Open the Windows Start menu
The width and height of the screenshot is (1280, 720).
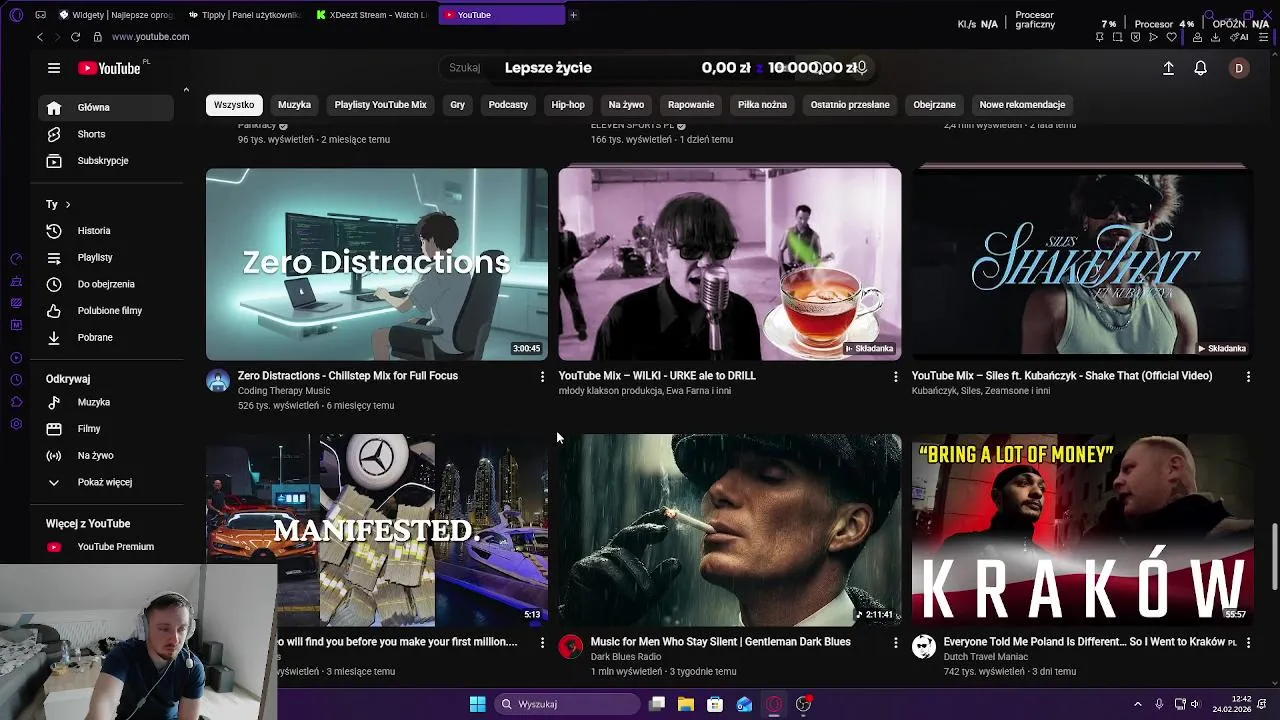(x=478, y=704)
